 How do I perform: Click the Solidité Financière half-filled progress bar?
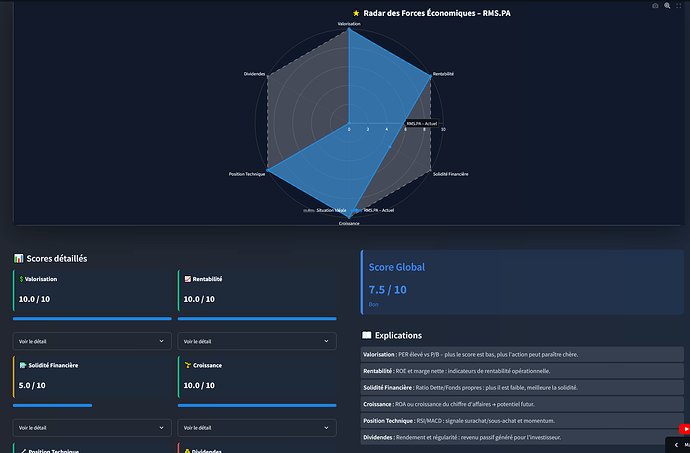coord(52,405)
